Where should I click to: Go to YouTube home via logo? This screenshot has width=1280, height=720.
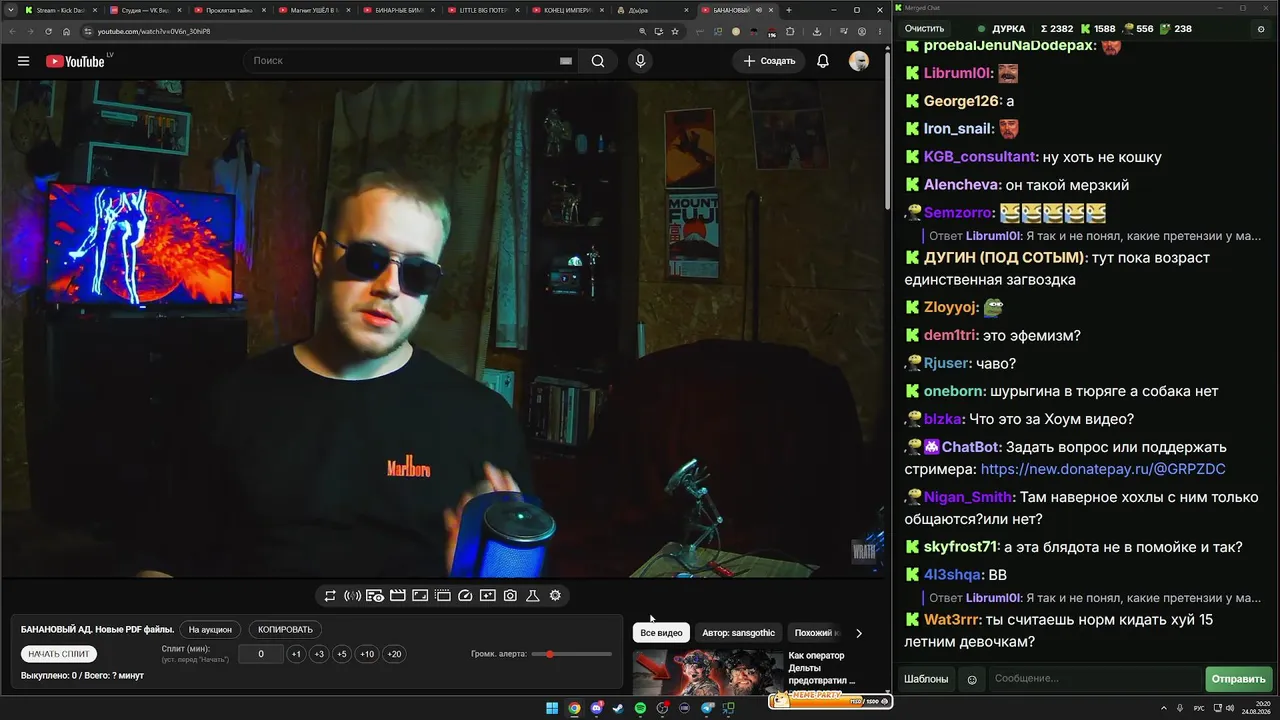(x=75, y=61)
